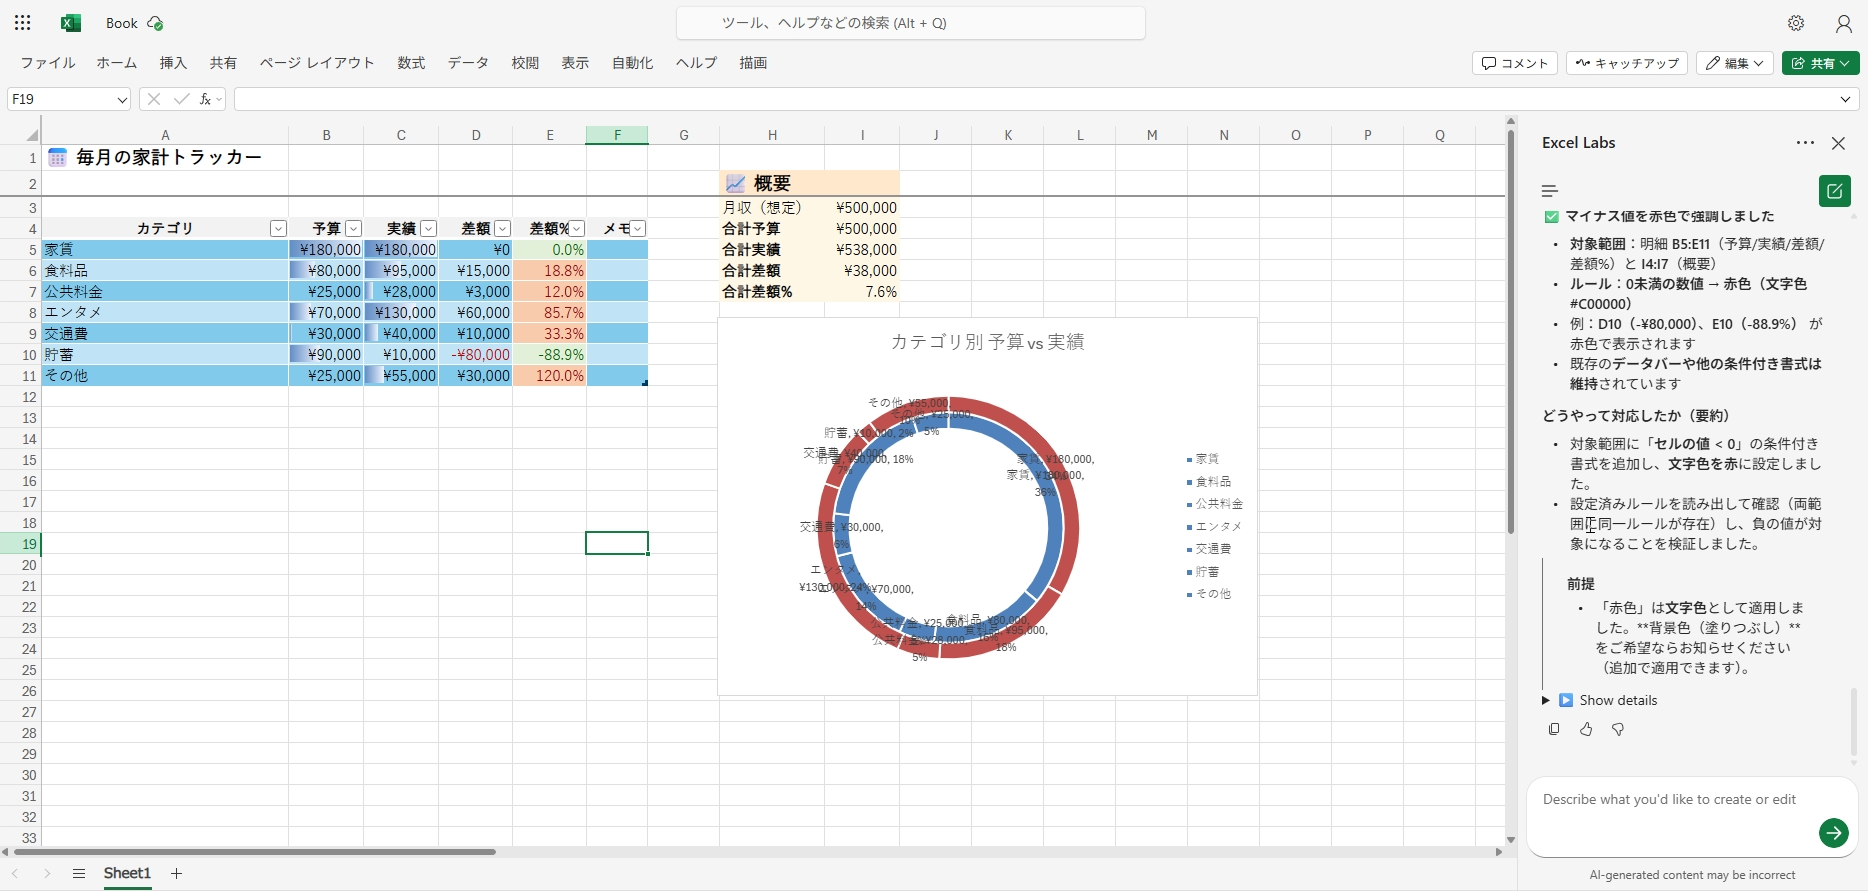Select the -¥80,000 cell

[475, 355]
